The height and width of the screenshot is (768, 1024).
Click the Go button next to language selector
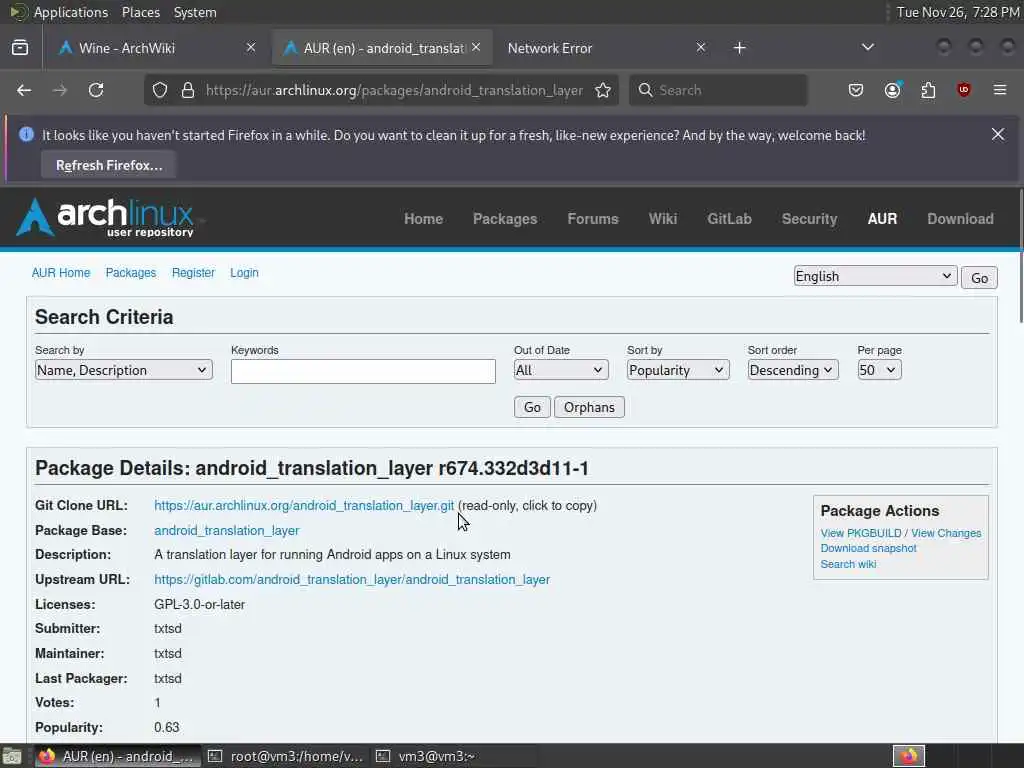(x=979, y=278)
